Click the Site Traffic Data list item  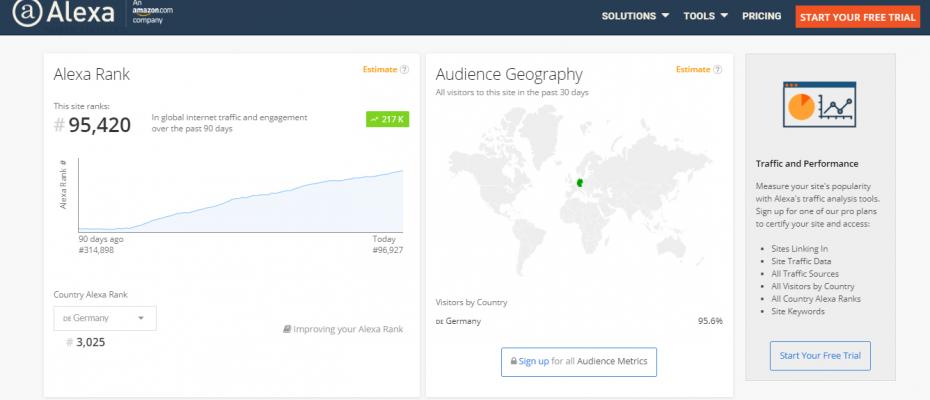tap(801, 261)
